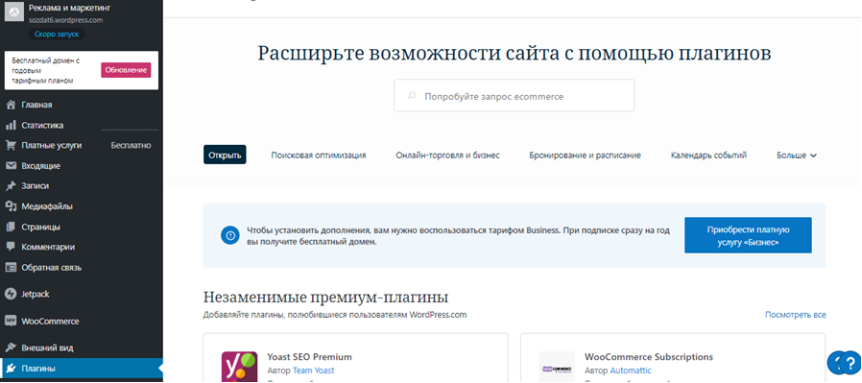862x383 pixels.
Task: Open the Yoast SEO Premium plugin logo
Action: coord(239,366)
